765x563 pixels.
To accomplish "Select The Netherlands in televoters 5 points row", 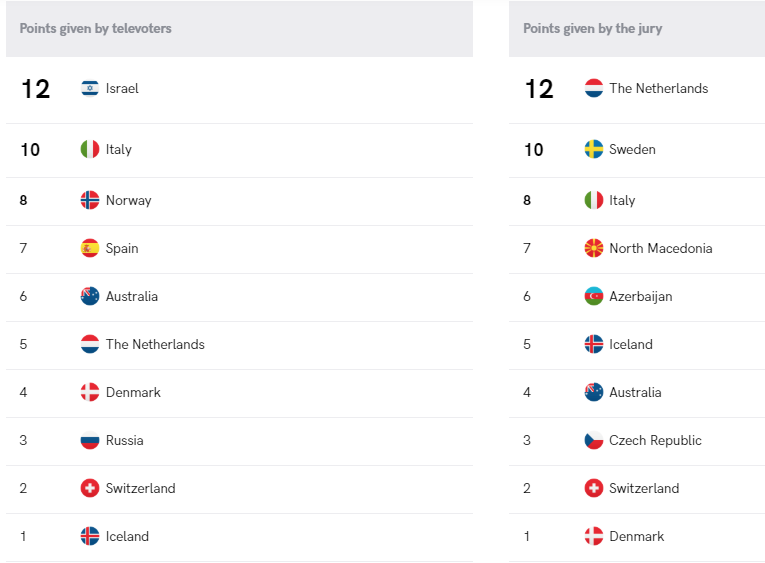I will click(x=155, y=344).
